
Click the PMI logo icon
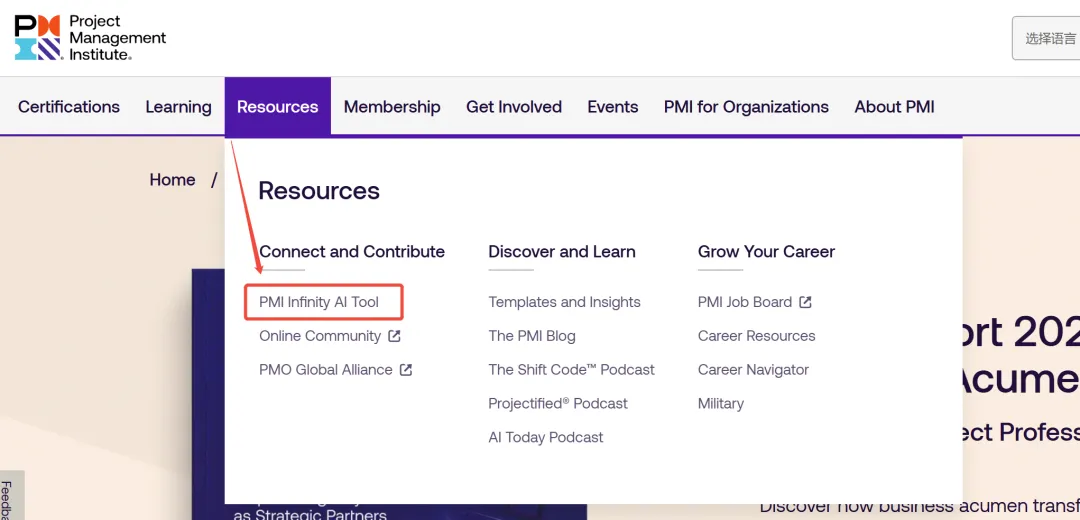37,37
